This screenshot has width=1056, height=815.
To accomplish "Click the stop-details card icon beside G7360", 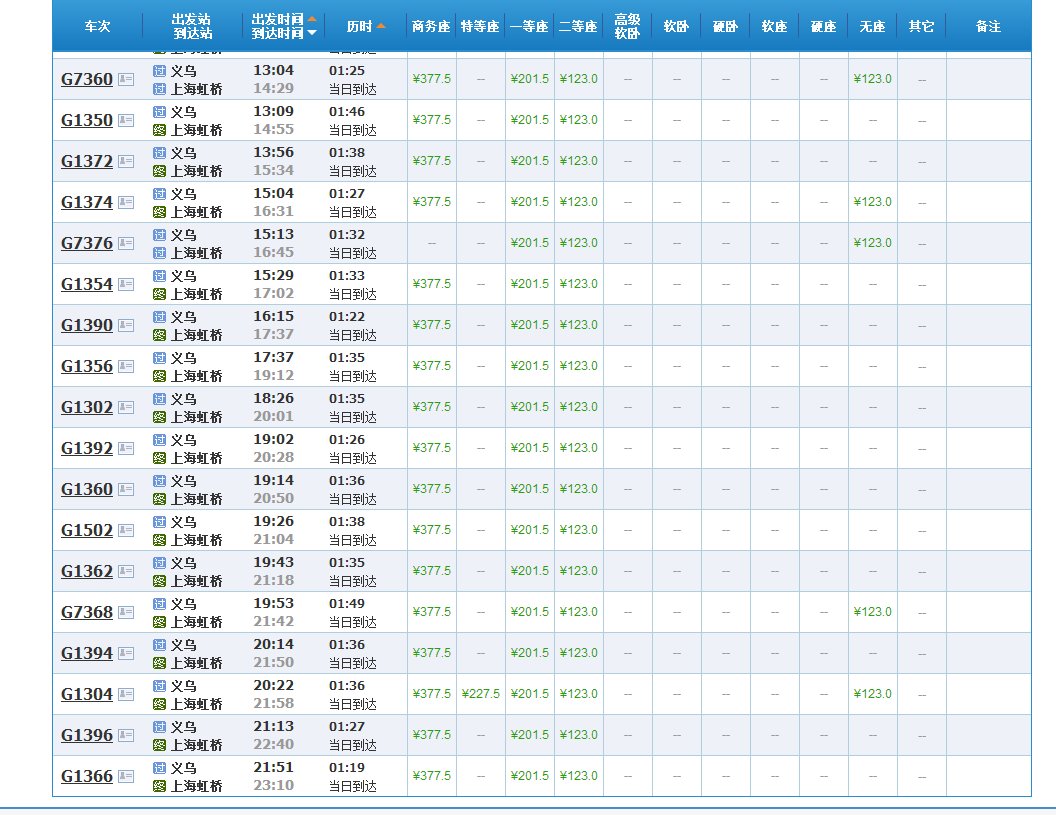I will (x=125, y=79).
